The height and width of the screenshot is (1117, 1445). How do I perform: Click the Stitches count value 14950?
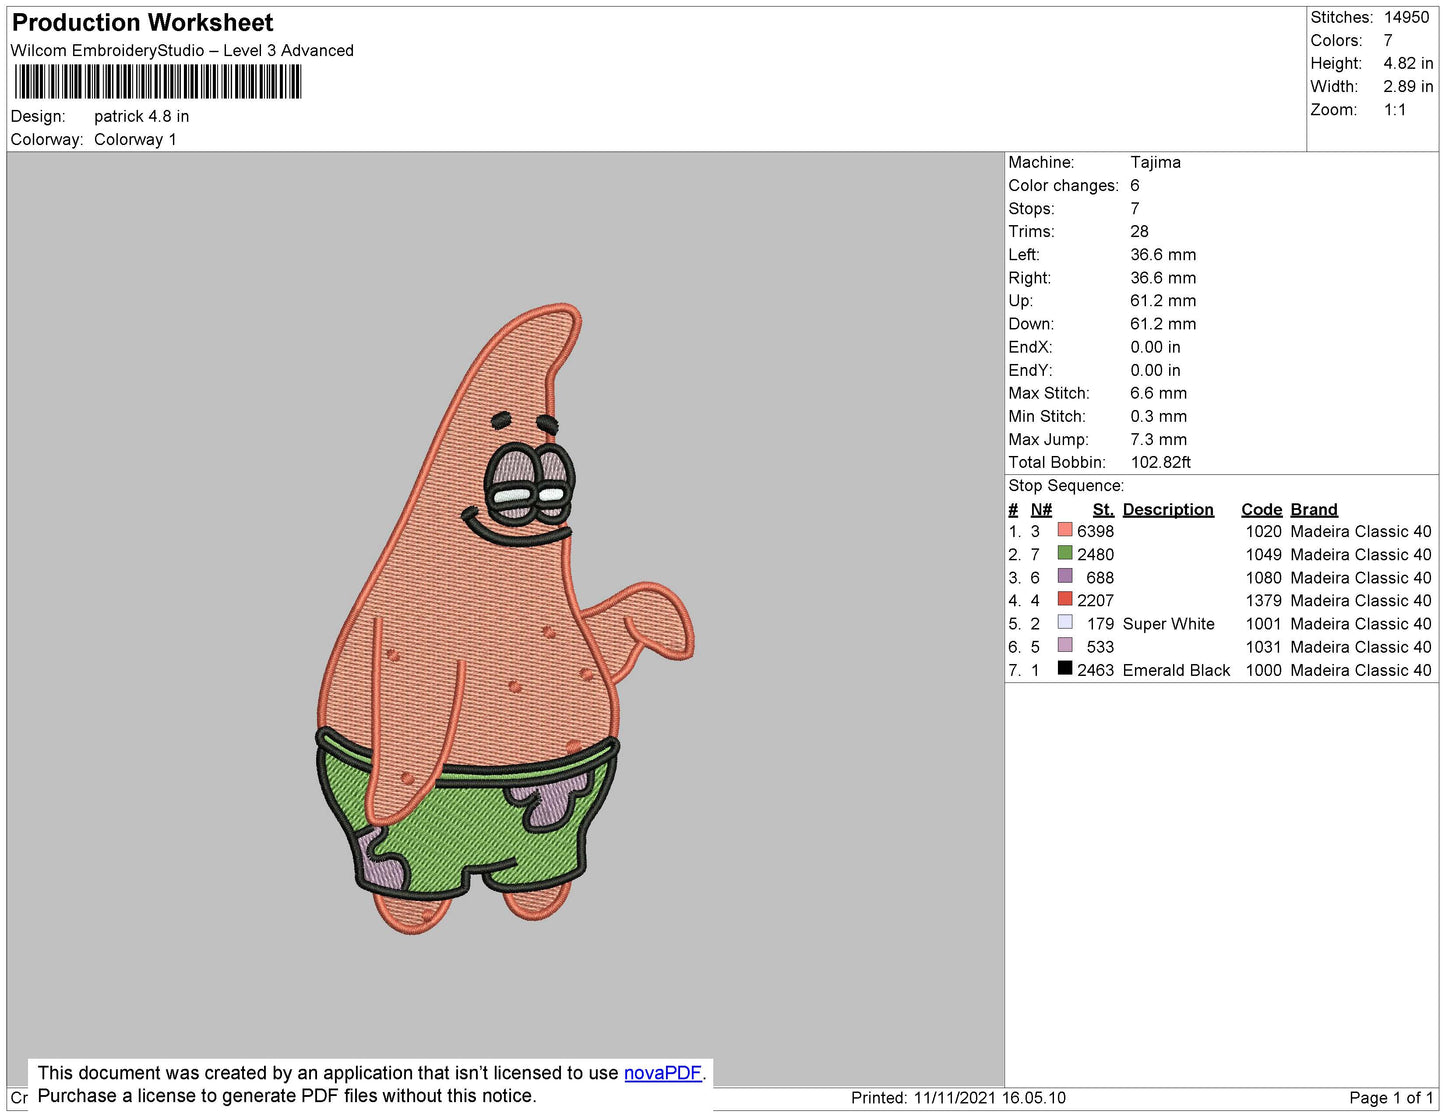1406,17
